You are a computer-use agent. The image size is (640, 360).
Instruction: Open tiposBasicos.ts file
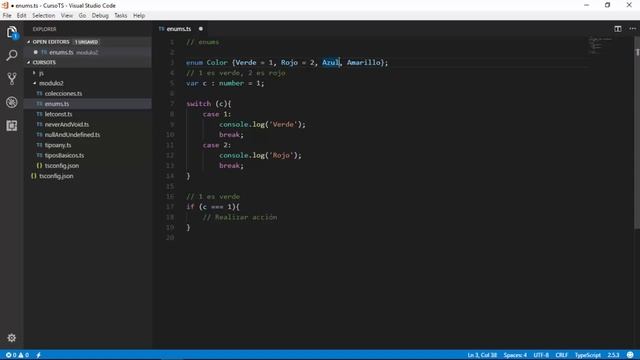tap(64, 156)
